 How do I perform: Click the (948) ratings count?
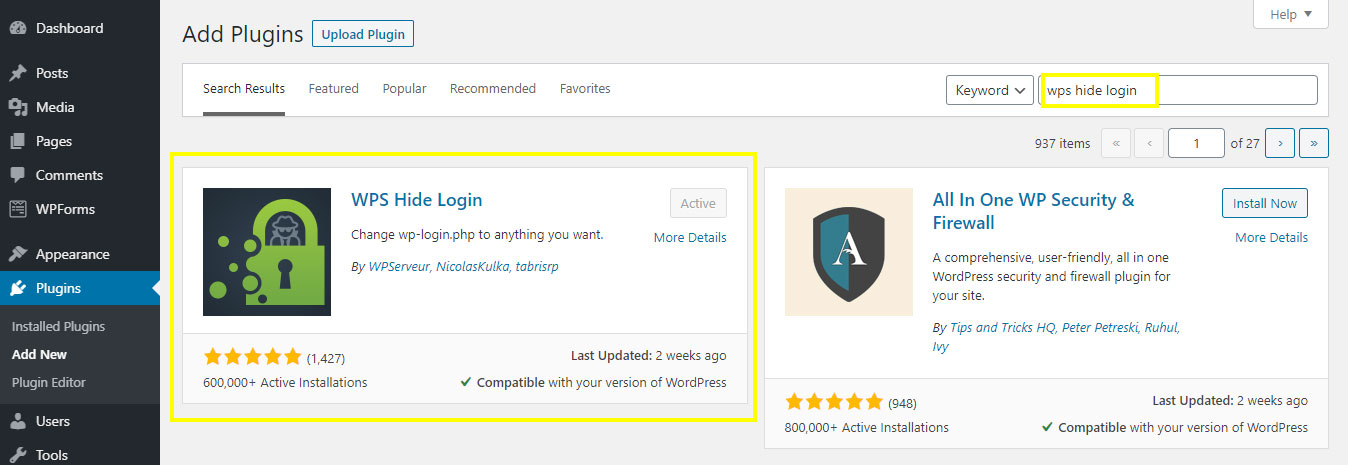pos(903,404)
